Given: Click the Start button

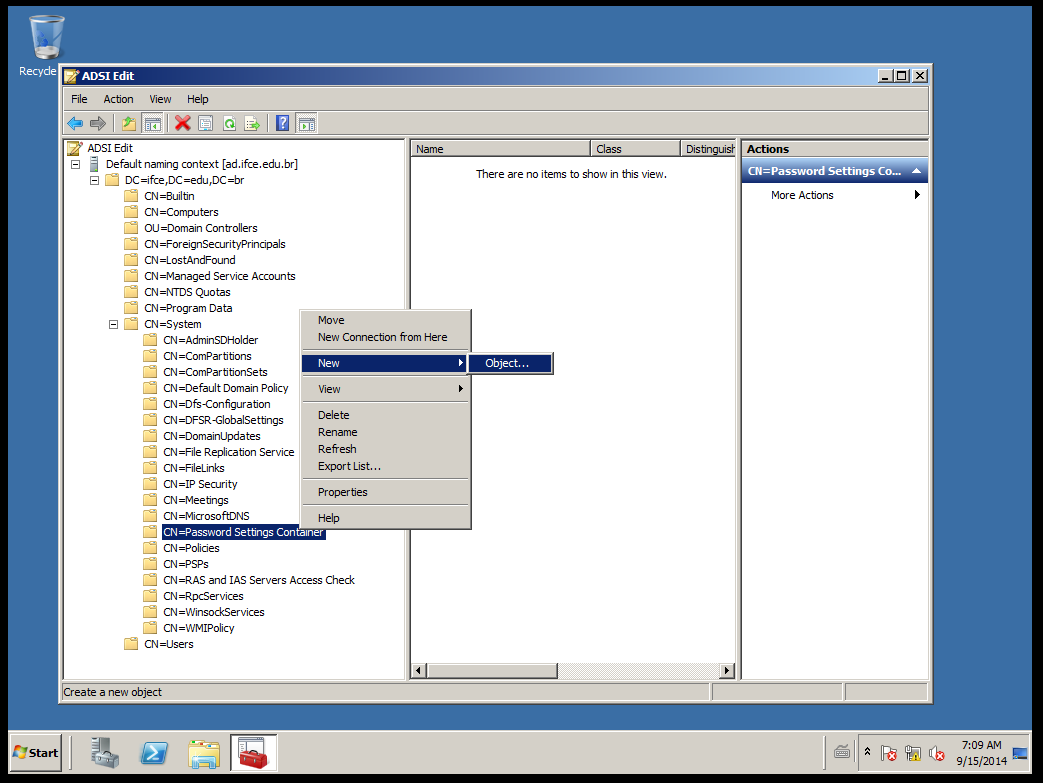Looking at the screenshot, I should [36, 753].
